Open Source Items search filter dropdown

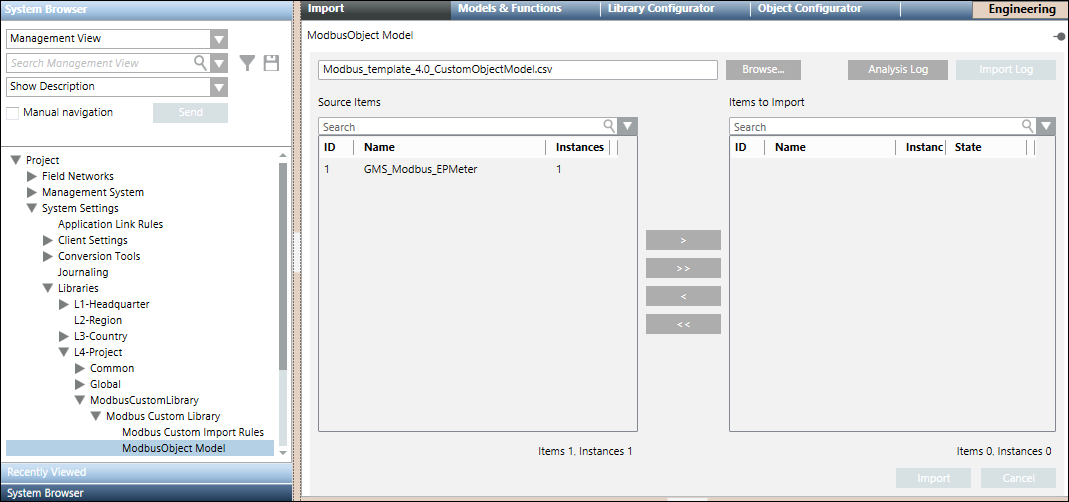(627, 127)
